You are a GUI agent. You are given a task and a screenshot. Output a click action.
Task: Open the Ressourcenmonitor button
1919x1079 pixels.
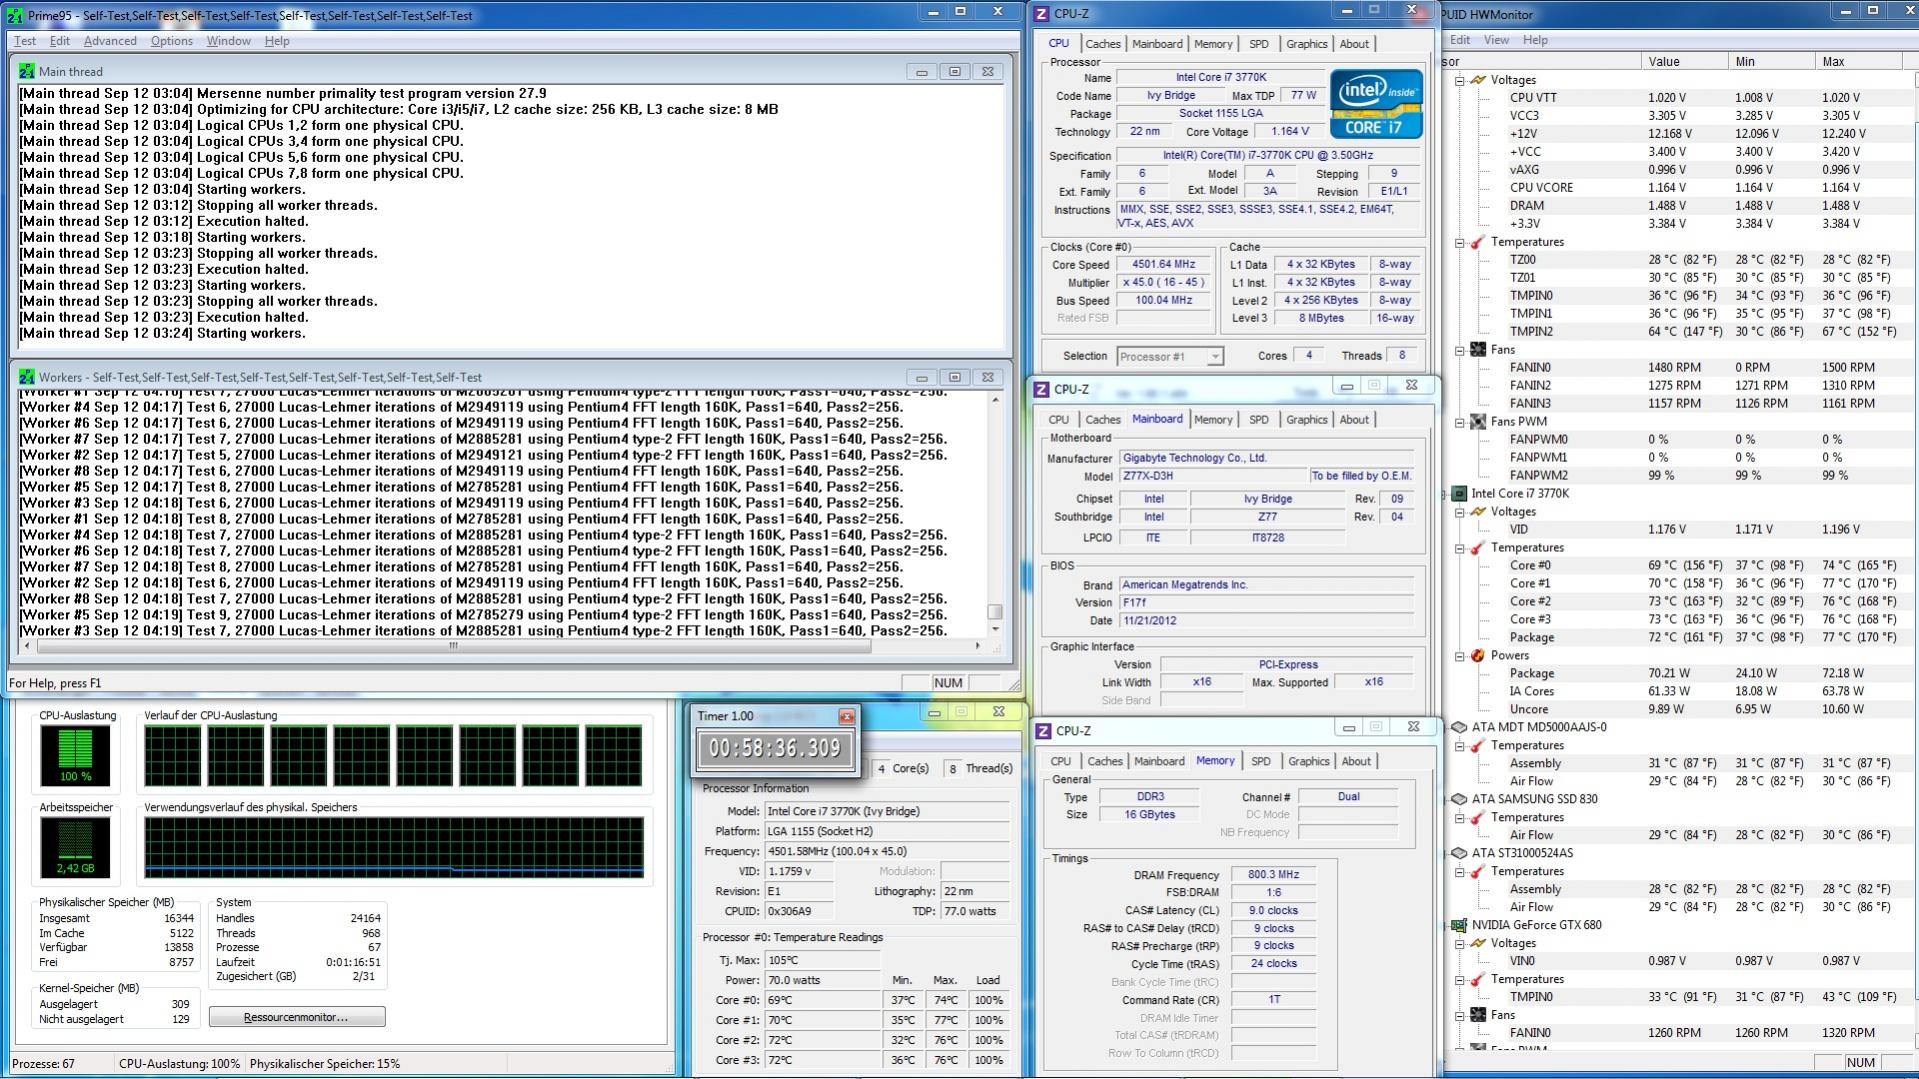tap(296, 1017)
